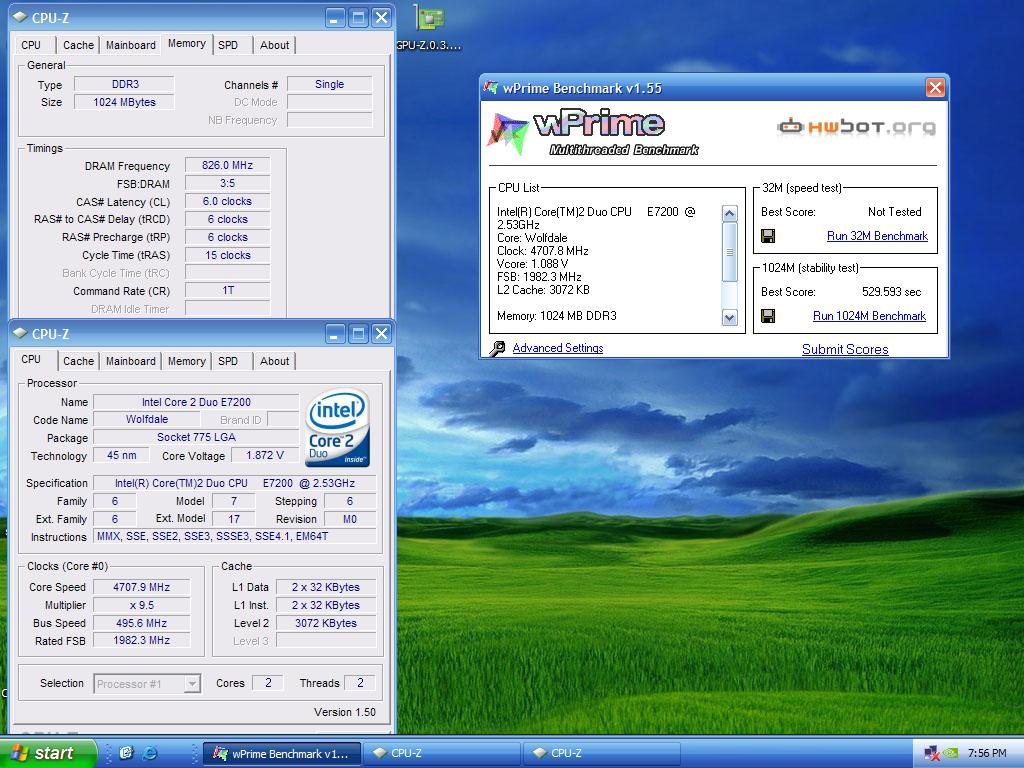1024x768 pixels.
Task: Open Mainboard tab in upper CPU-Z window
Action: click(131, 45)
